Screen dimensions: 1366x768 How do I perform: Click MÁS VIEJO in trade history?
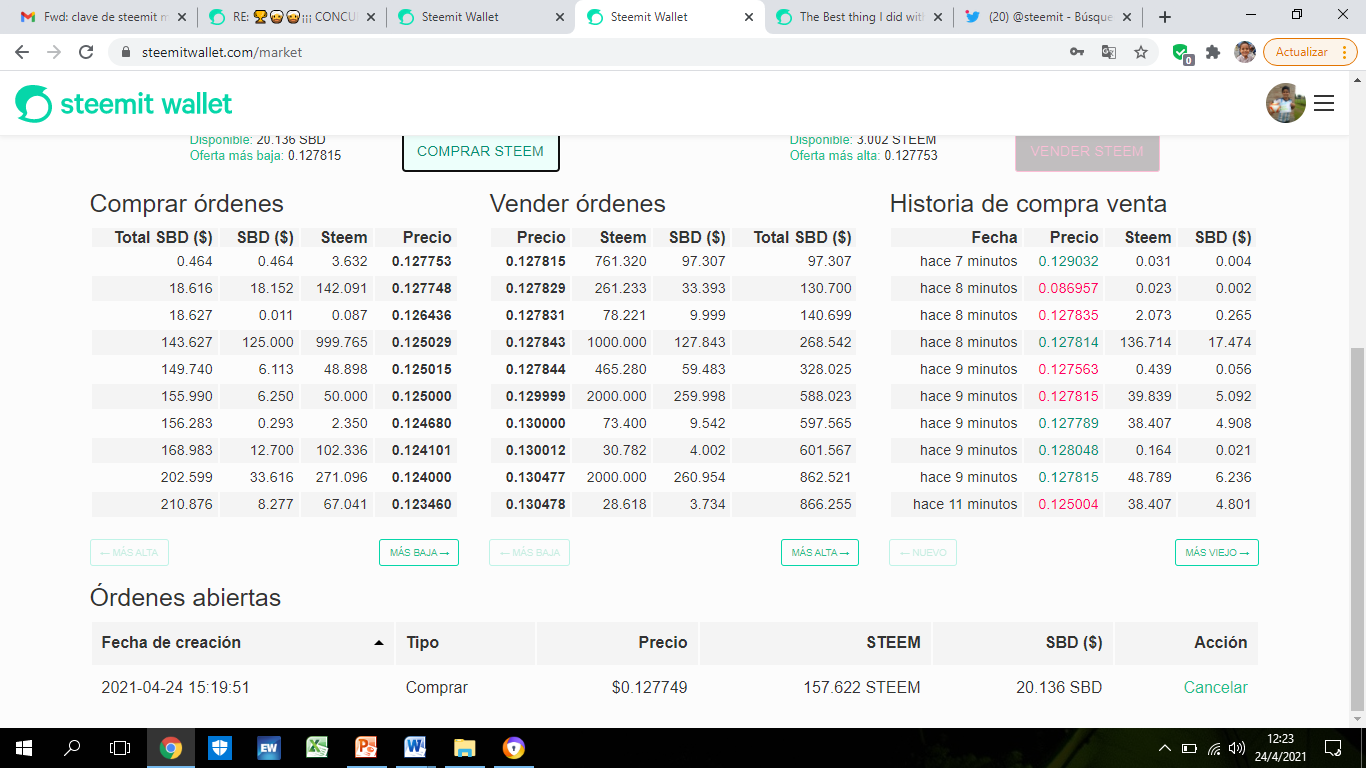1217,552
